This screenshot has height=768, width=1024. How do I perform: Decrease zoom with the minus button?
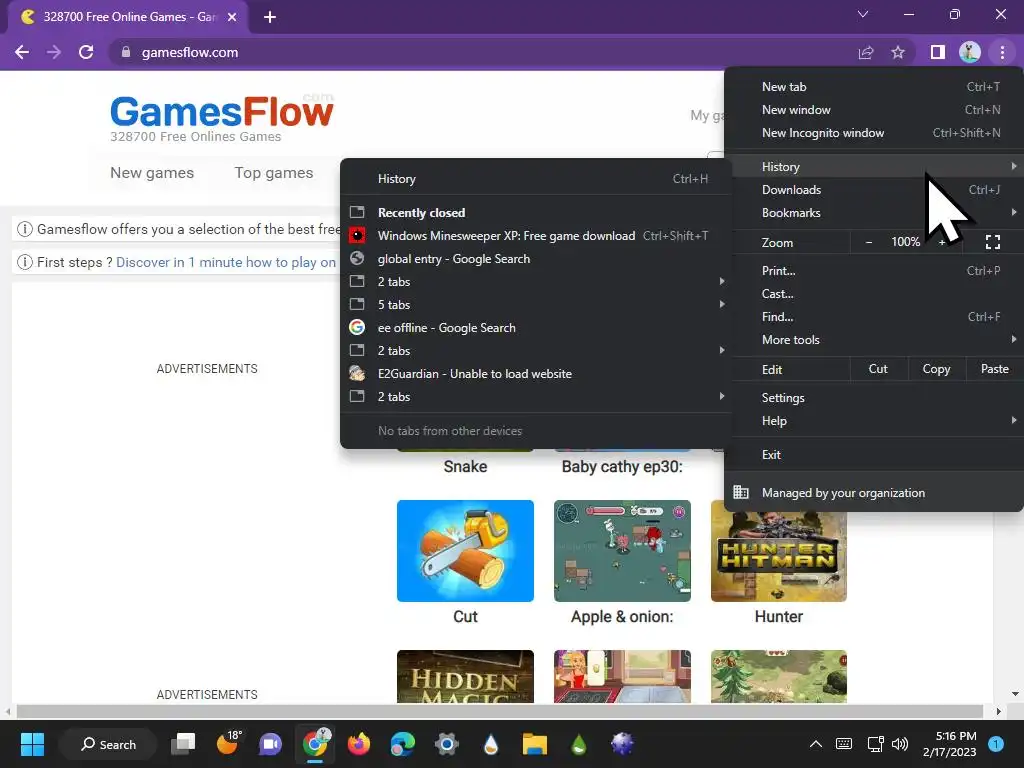point(869,242)
